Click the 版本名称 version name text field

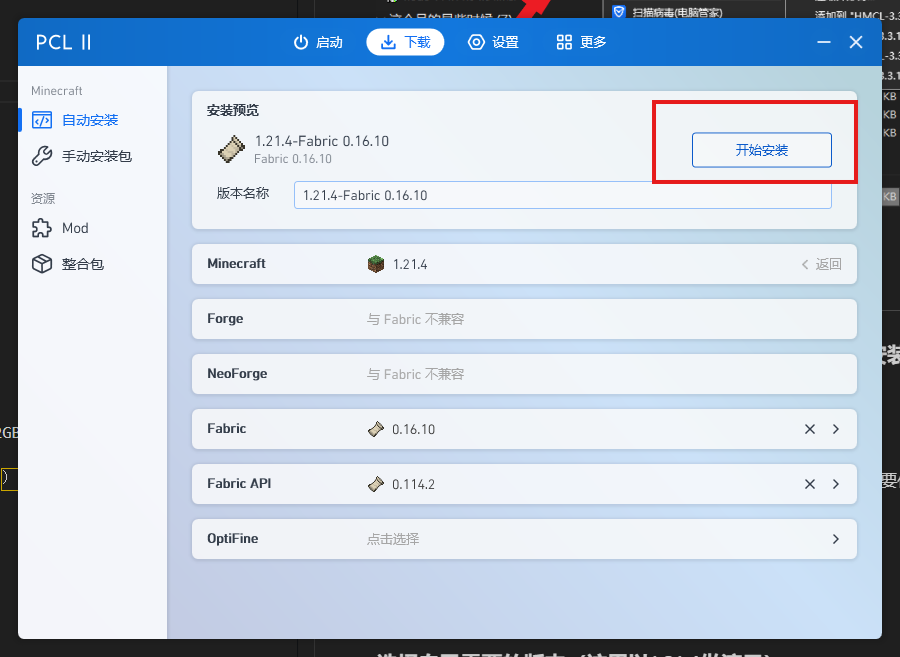coord(562,195)
